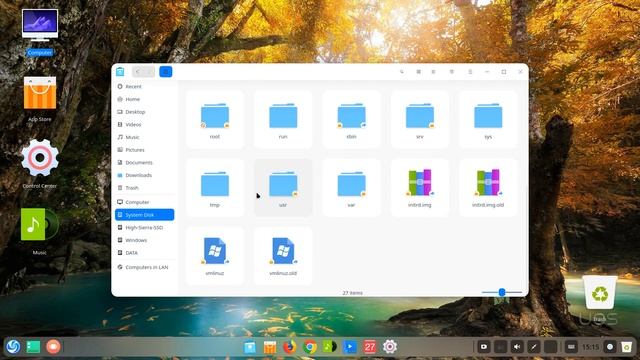Open Videos in the sidebar
This screenshot has height=360, width=640.
coord(144,124)
